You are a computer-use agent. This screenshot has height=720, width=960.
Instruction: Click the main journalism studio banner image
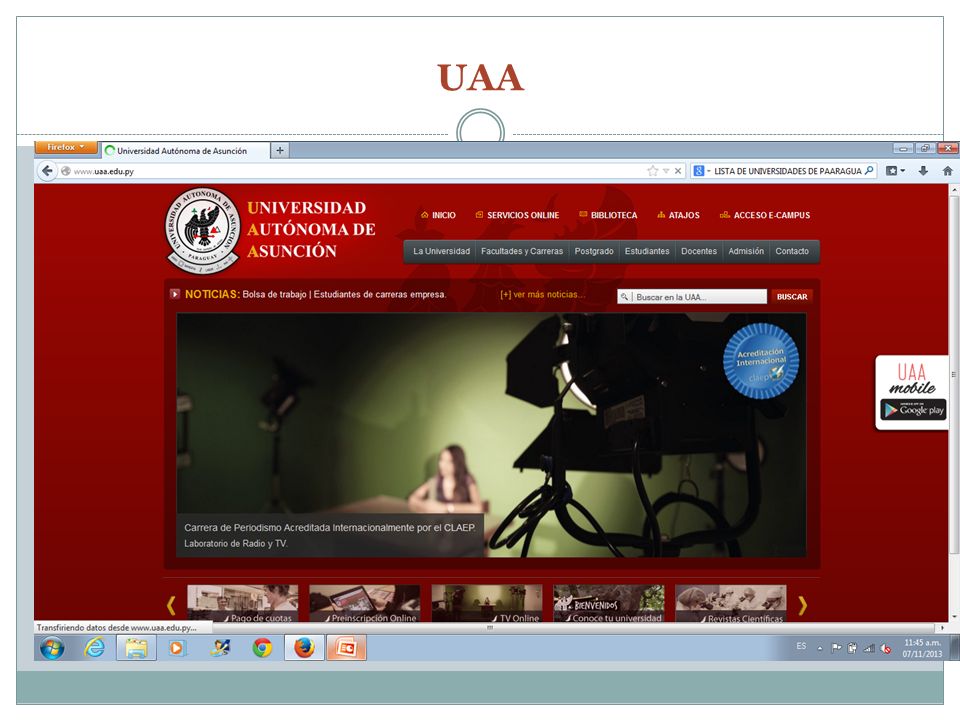click(x=491, y=435)
